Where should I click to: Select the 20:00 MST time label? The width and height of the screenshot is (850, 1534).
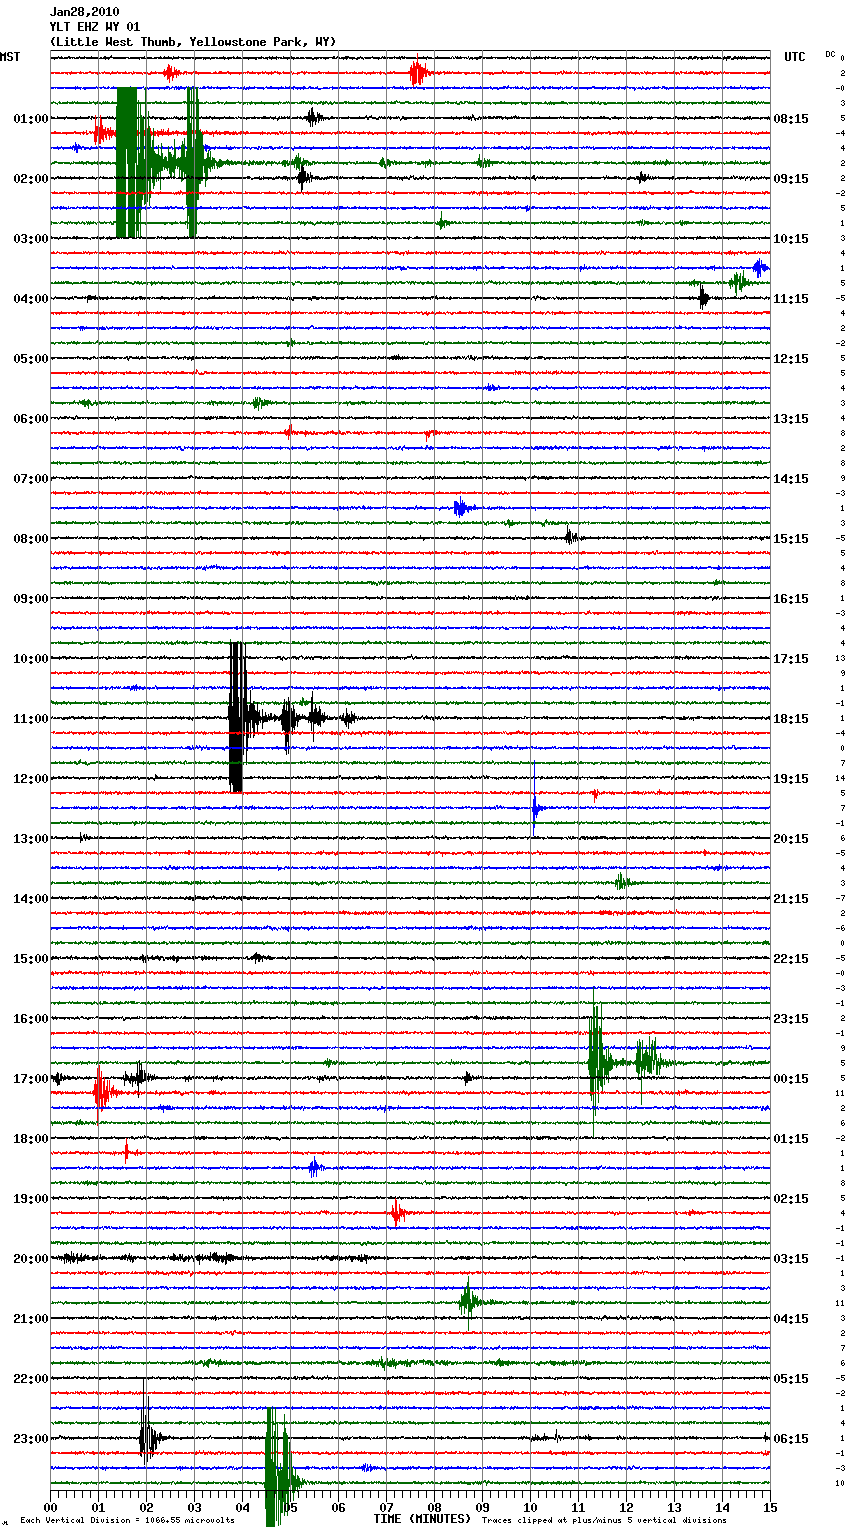31,1259
